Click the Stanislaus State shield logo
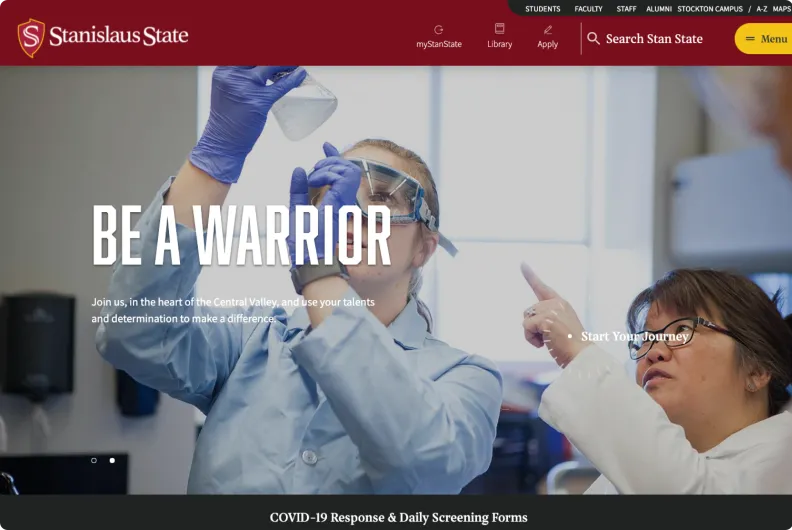 31,38
